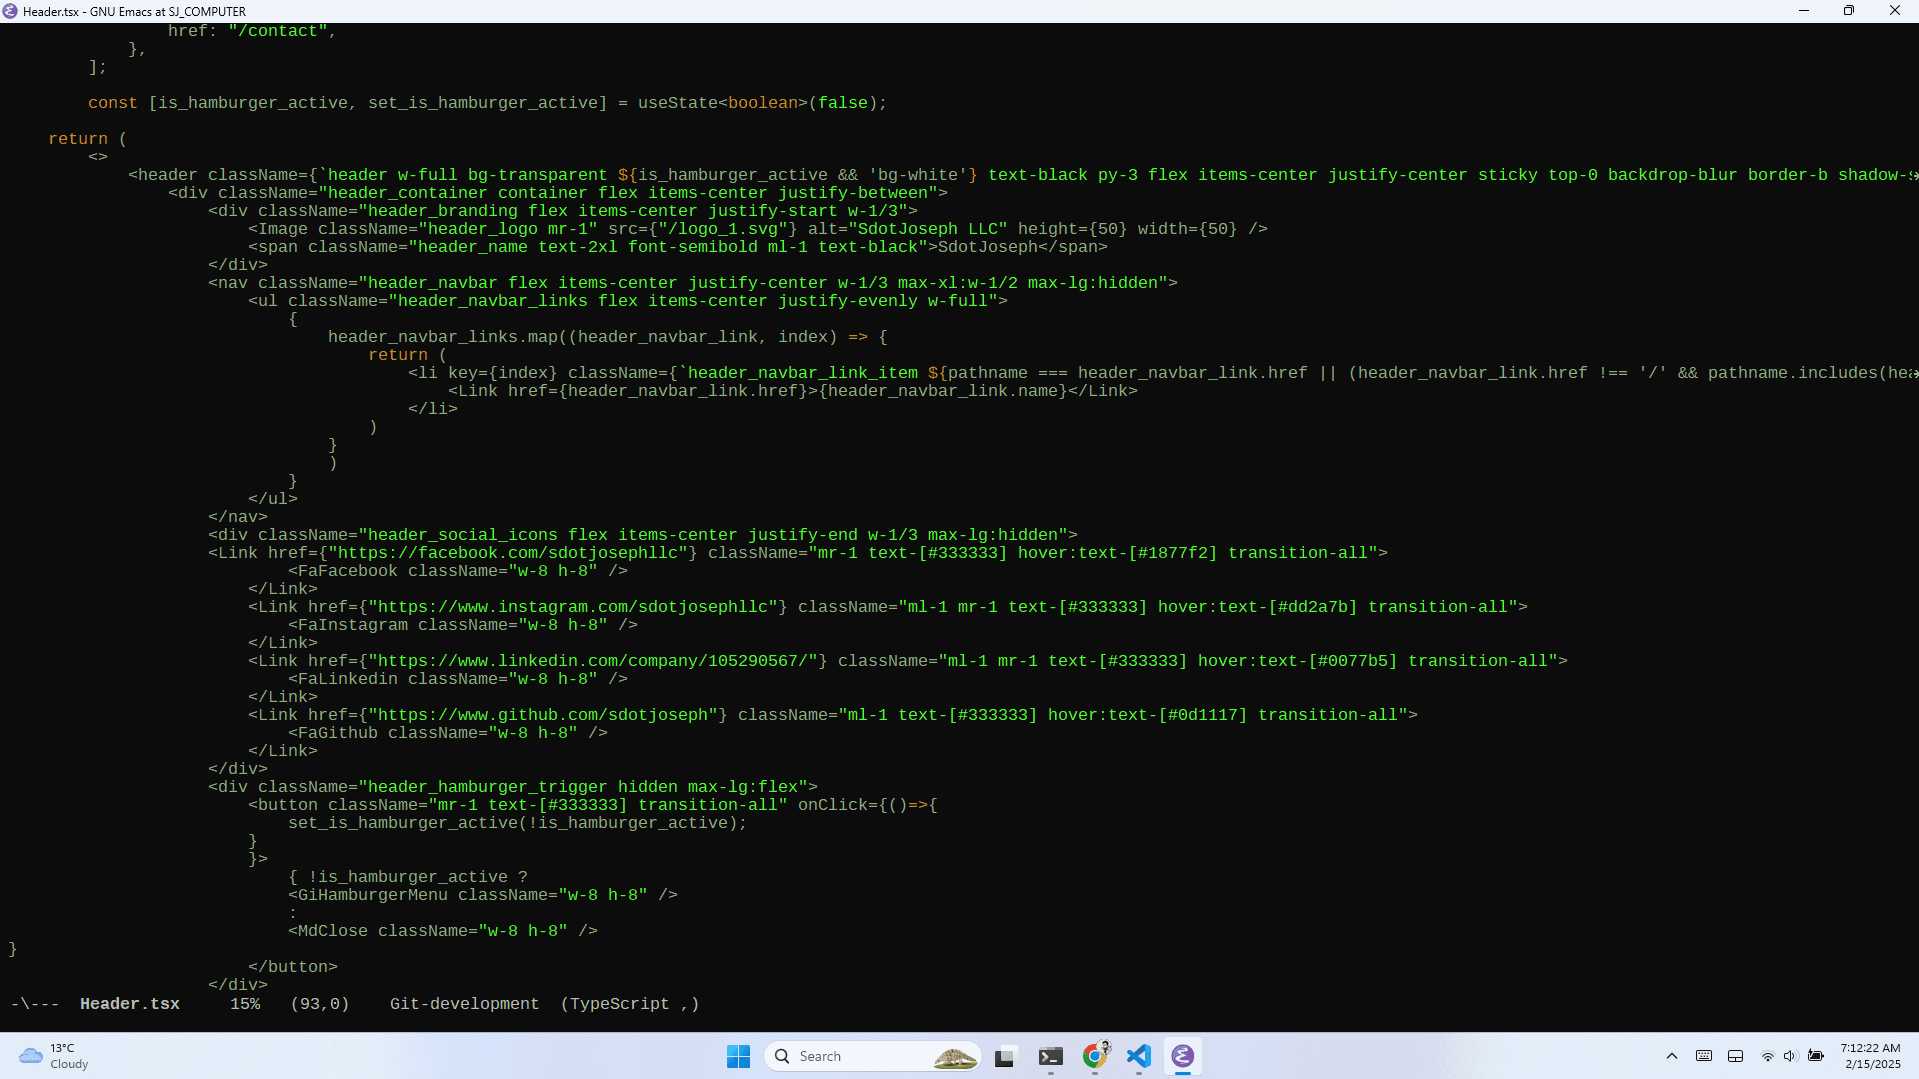Click the <GiHamburgerMenu className line
Screen dimensions: 1919x1079
coord(483,895)
